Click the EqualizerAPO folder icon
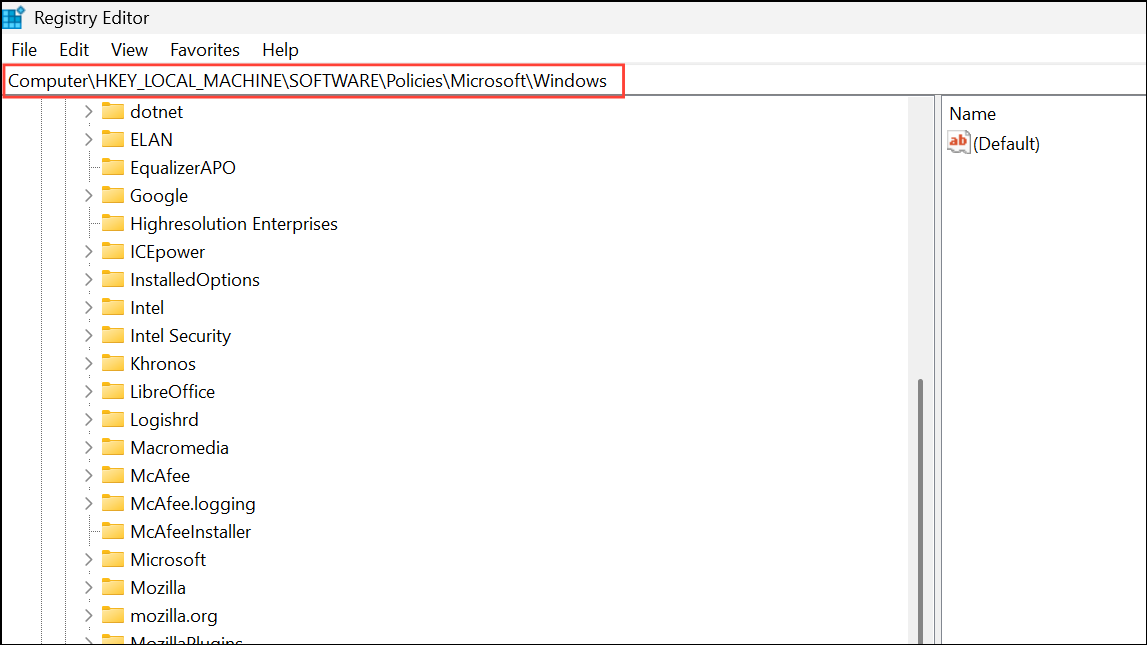The height and width of the screenshot is (645, 1147). (x=113, y=167)
